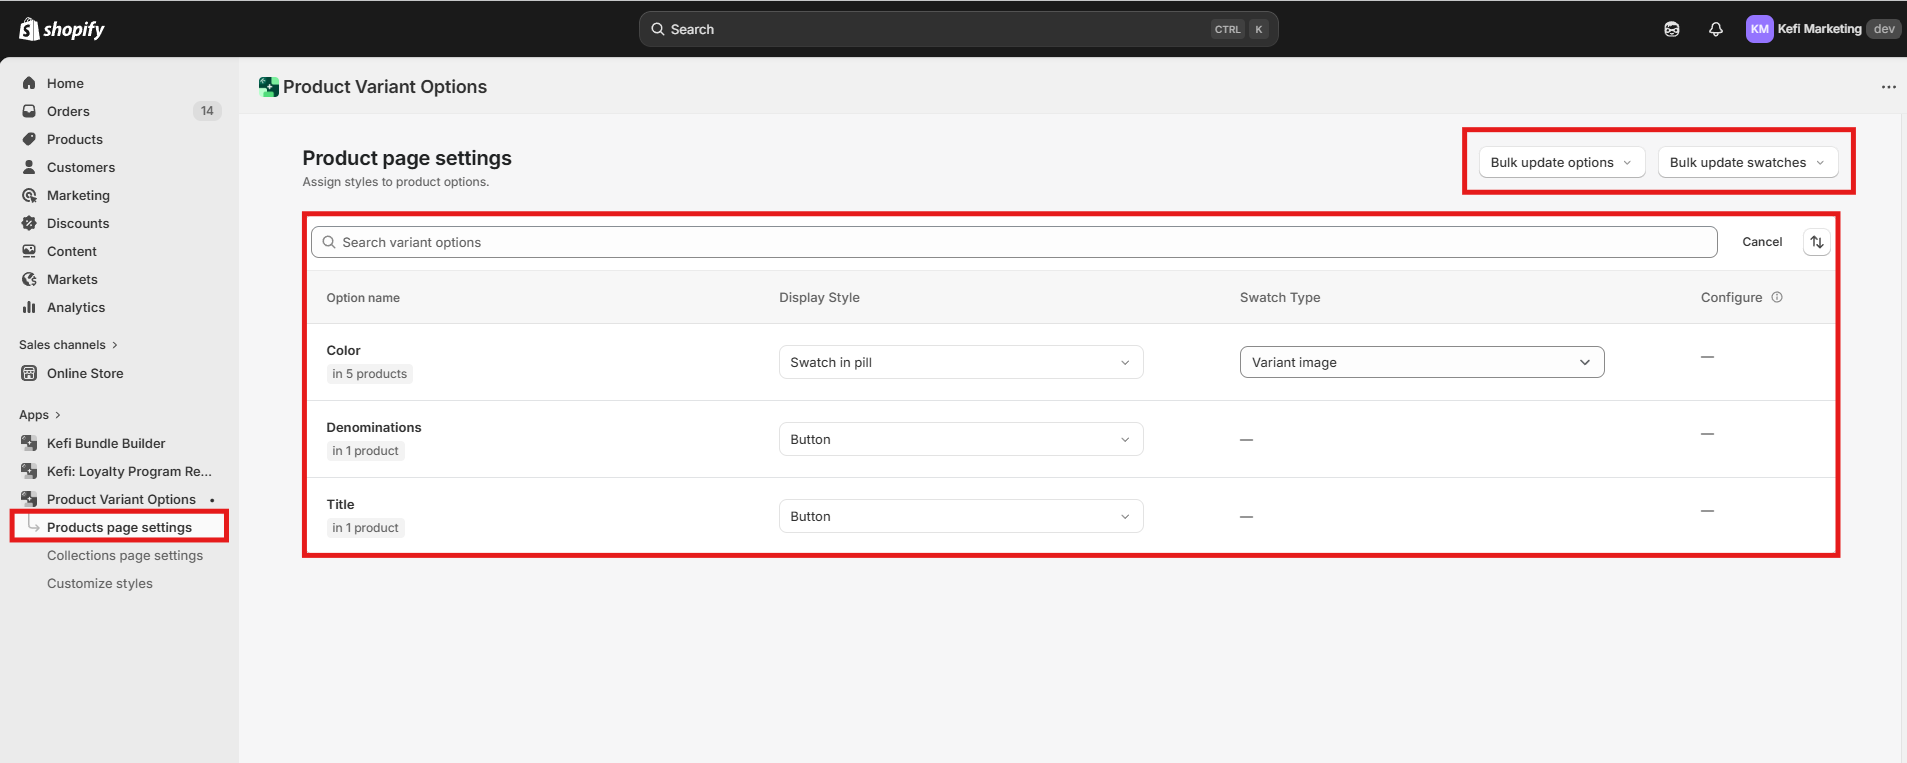The image size is (1907, 763).
Task: Click the Kefi Marketing account avatar
Action: pos(1759,29)
